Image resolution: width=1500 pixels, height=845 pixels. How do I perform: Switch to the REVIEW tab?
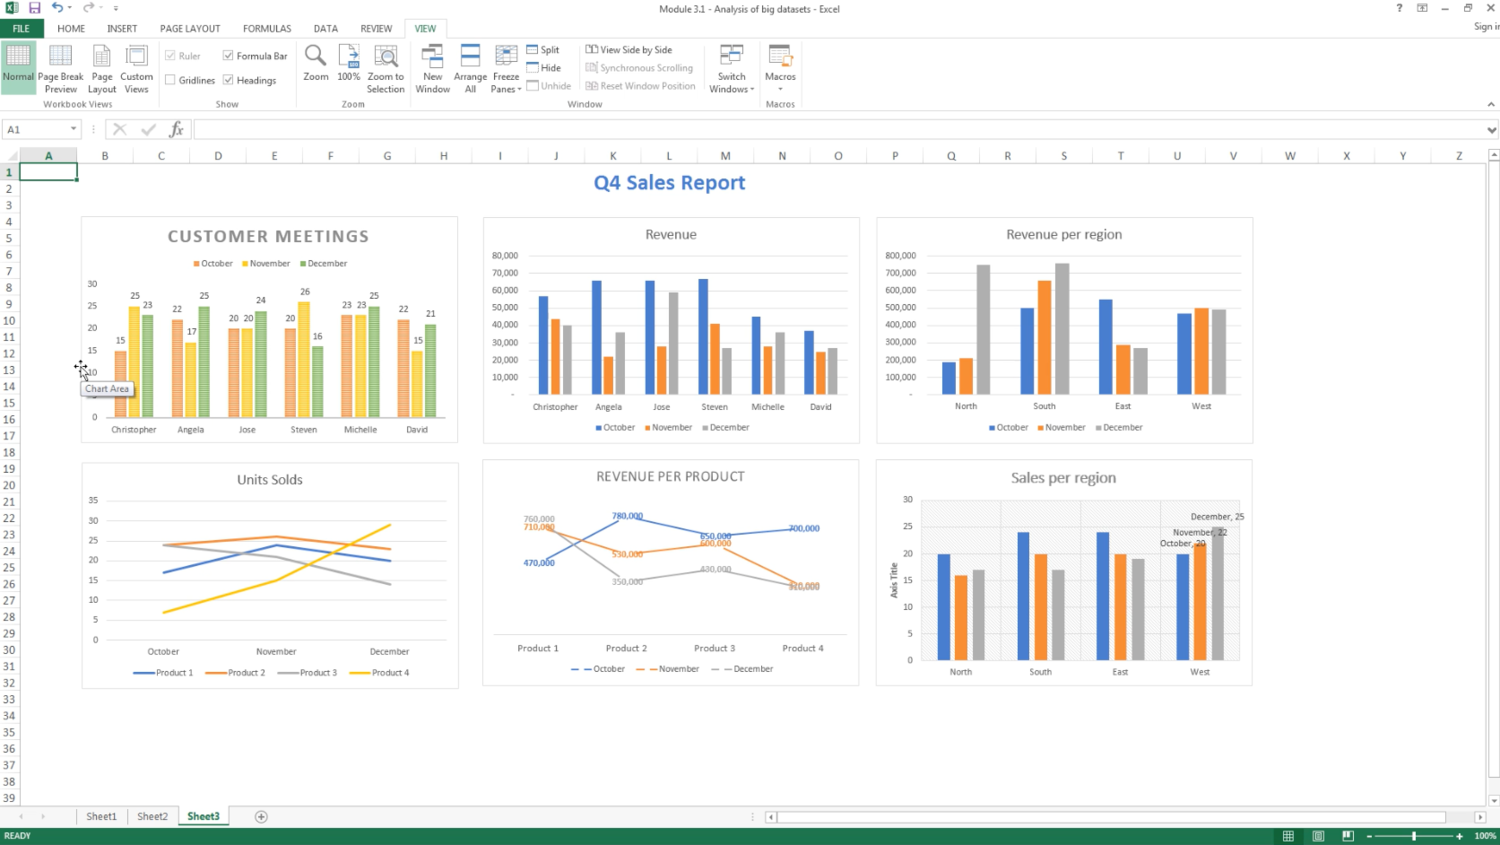[x=376, y=29]
